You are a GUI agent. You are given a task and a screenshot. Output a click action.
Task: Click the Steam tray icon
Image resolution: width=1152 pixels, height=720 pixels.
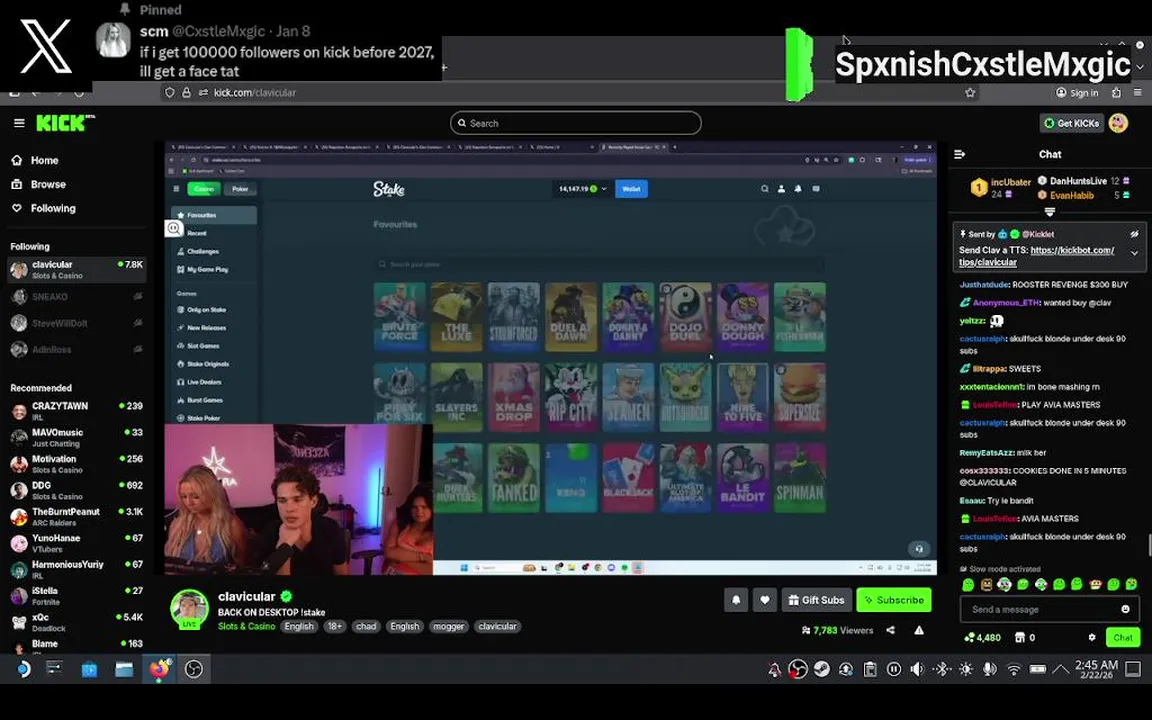(x=822, y=669)
